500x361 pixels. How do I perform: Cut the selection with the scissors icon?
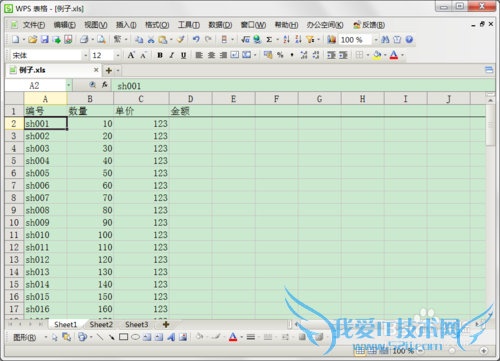tap(151, 39)
